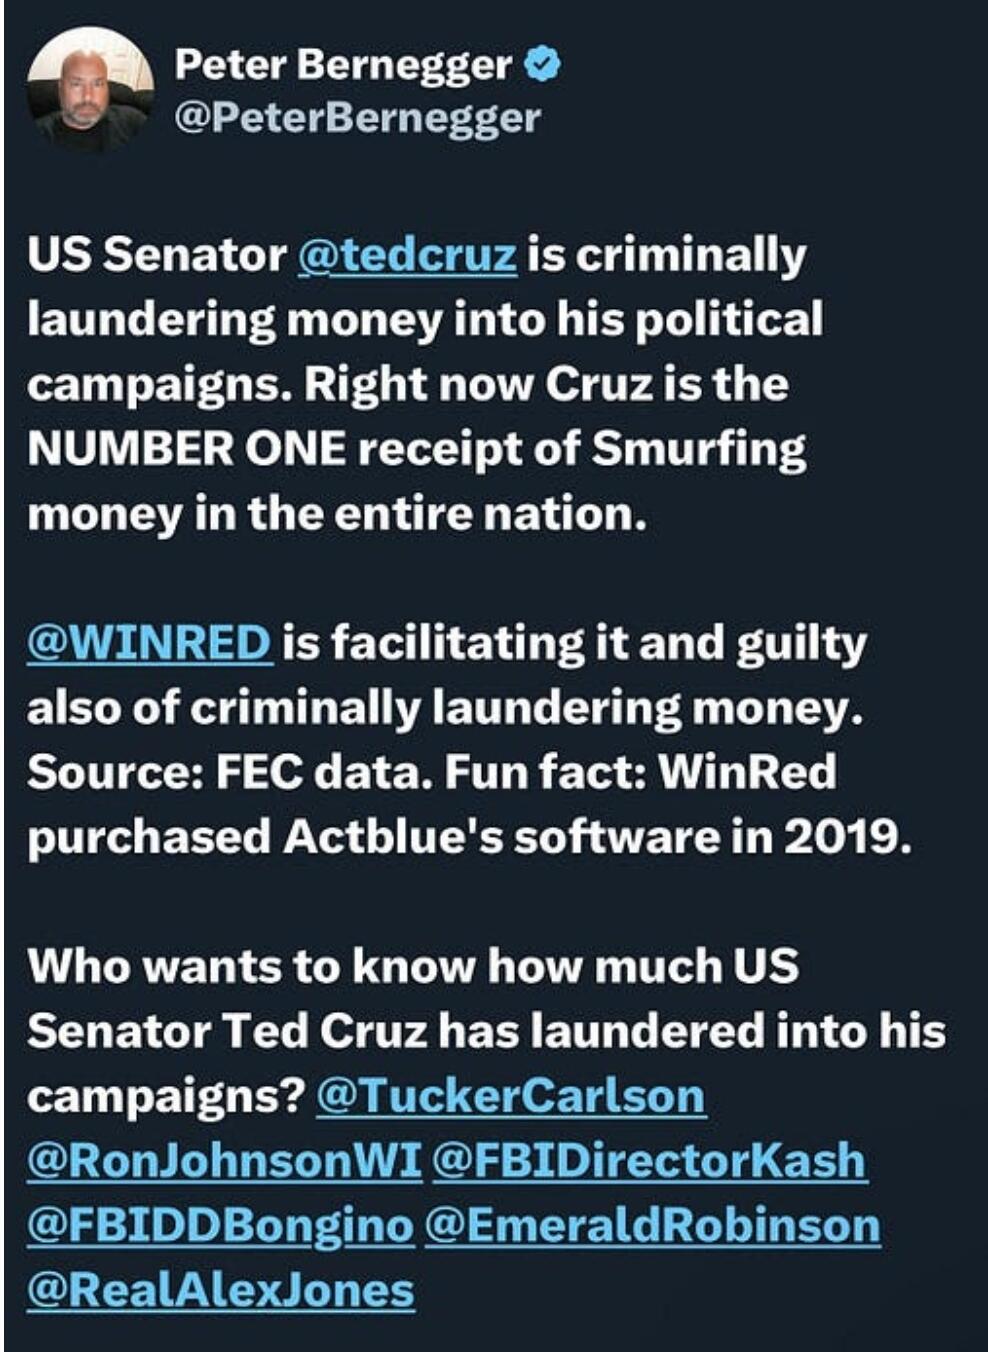Open the @WINRED mention link

click(x=149, y=643)
